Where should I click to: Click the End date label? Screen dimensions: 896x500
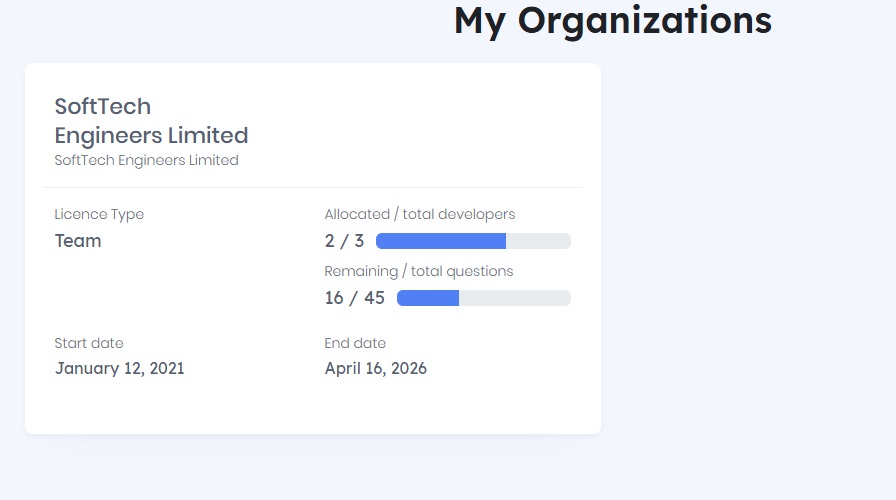(355, 343)
